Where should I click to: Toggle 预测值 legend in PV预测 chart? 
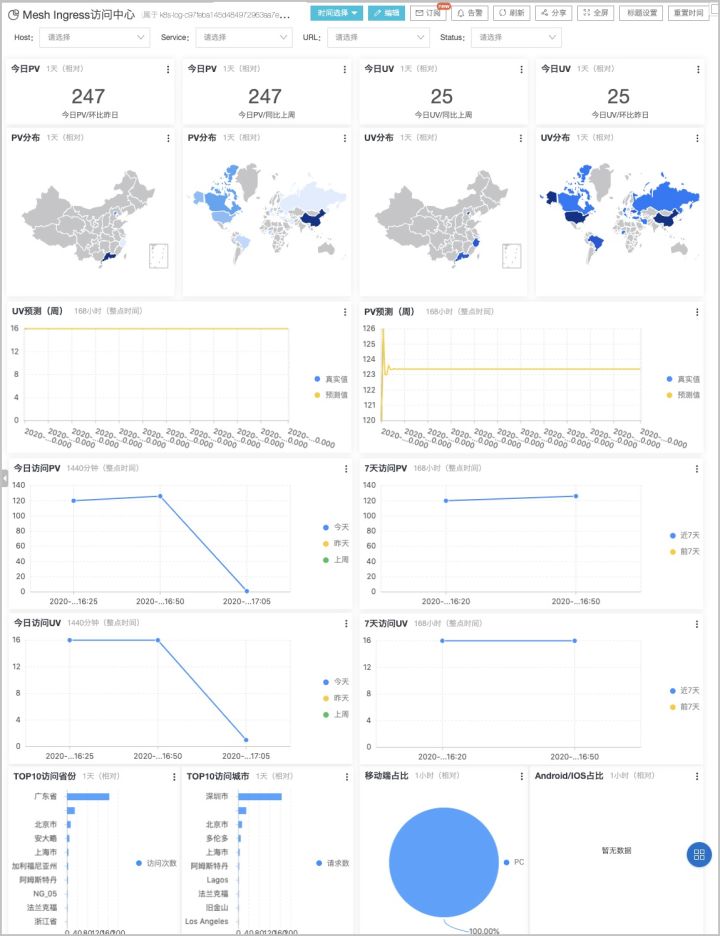[x=683, y=395]
